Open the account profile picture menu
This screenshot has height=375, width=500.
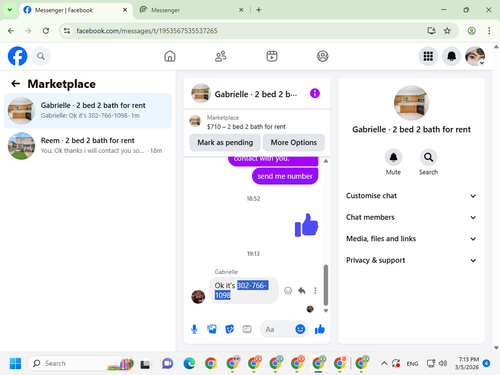click(x=475, y=56)
